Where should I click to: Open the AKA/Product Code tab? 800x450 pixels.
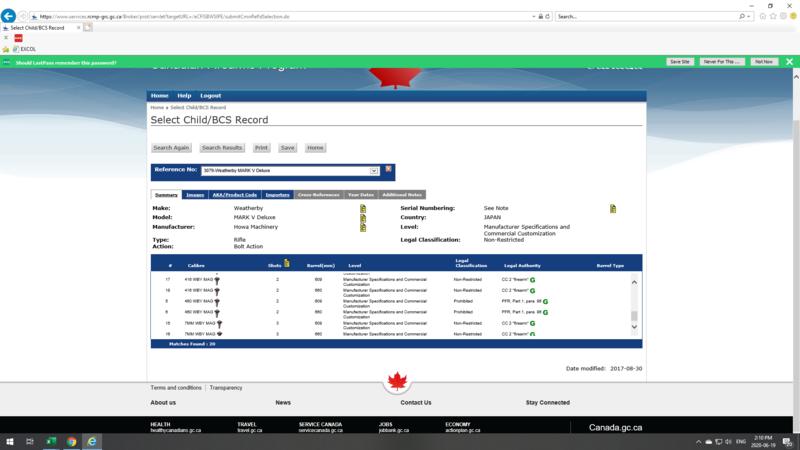pyautogui.click(x=235, y=195)
